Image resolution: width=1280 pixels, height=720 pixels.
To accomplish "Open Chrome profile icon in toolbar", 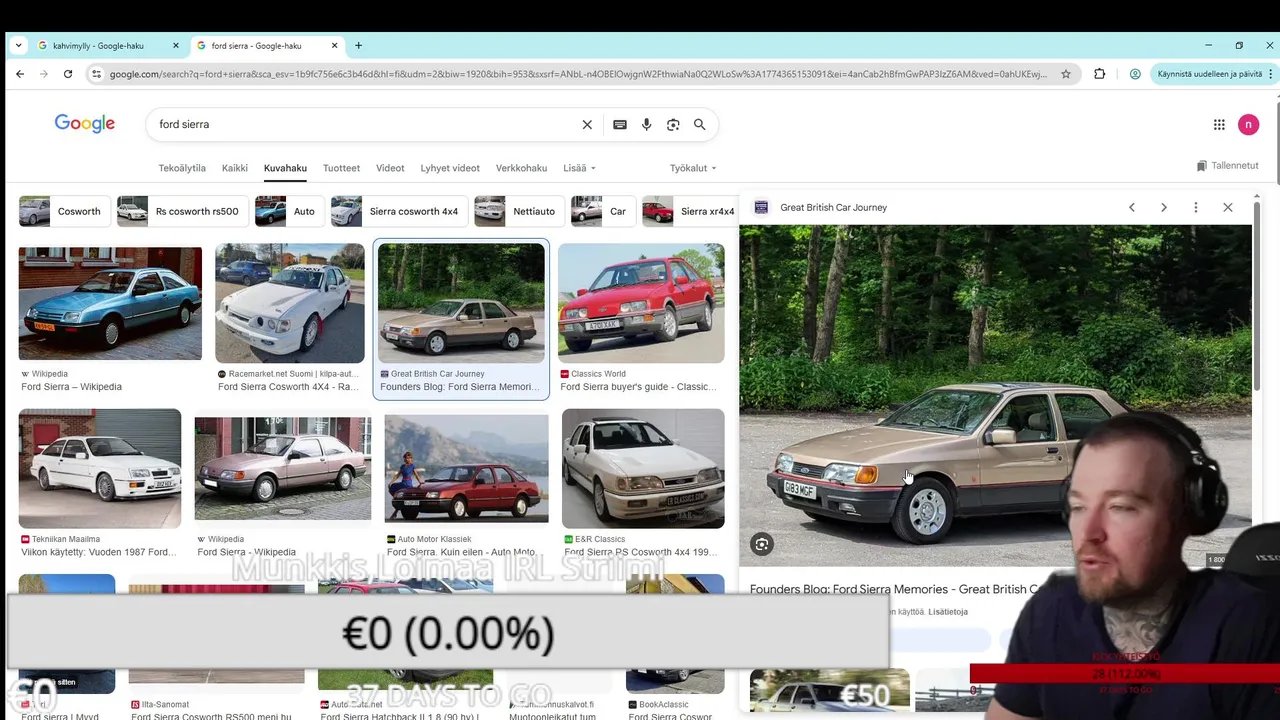I will point(1135,74).
